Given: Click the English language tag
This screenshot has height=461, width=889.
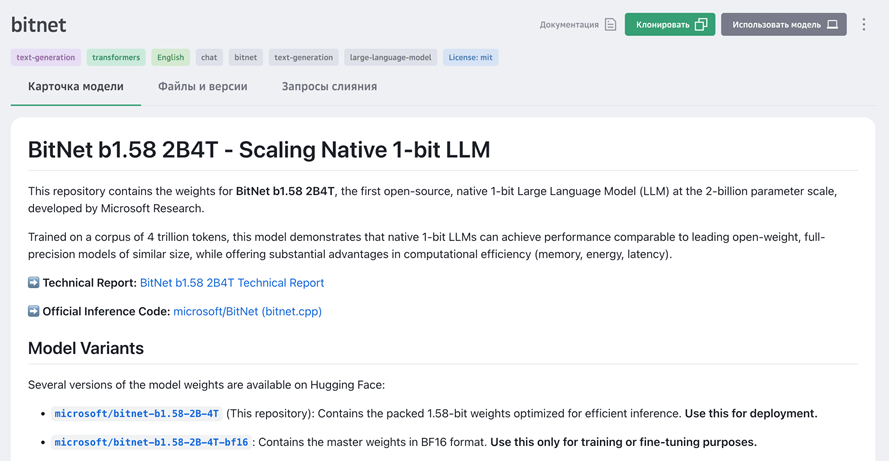Looking at the screenshot, I should click(x=170, y=58).
